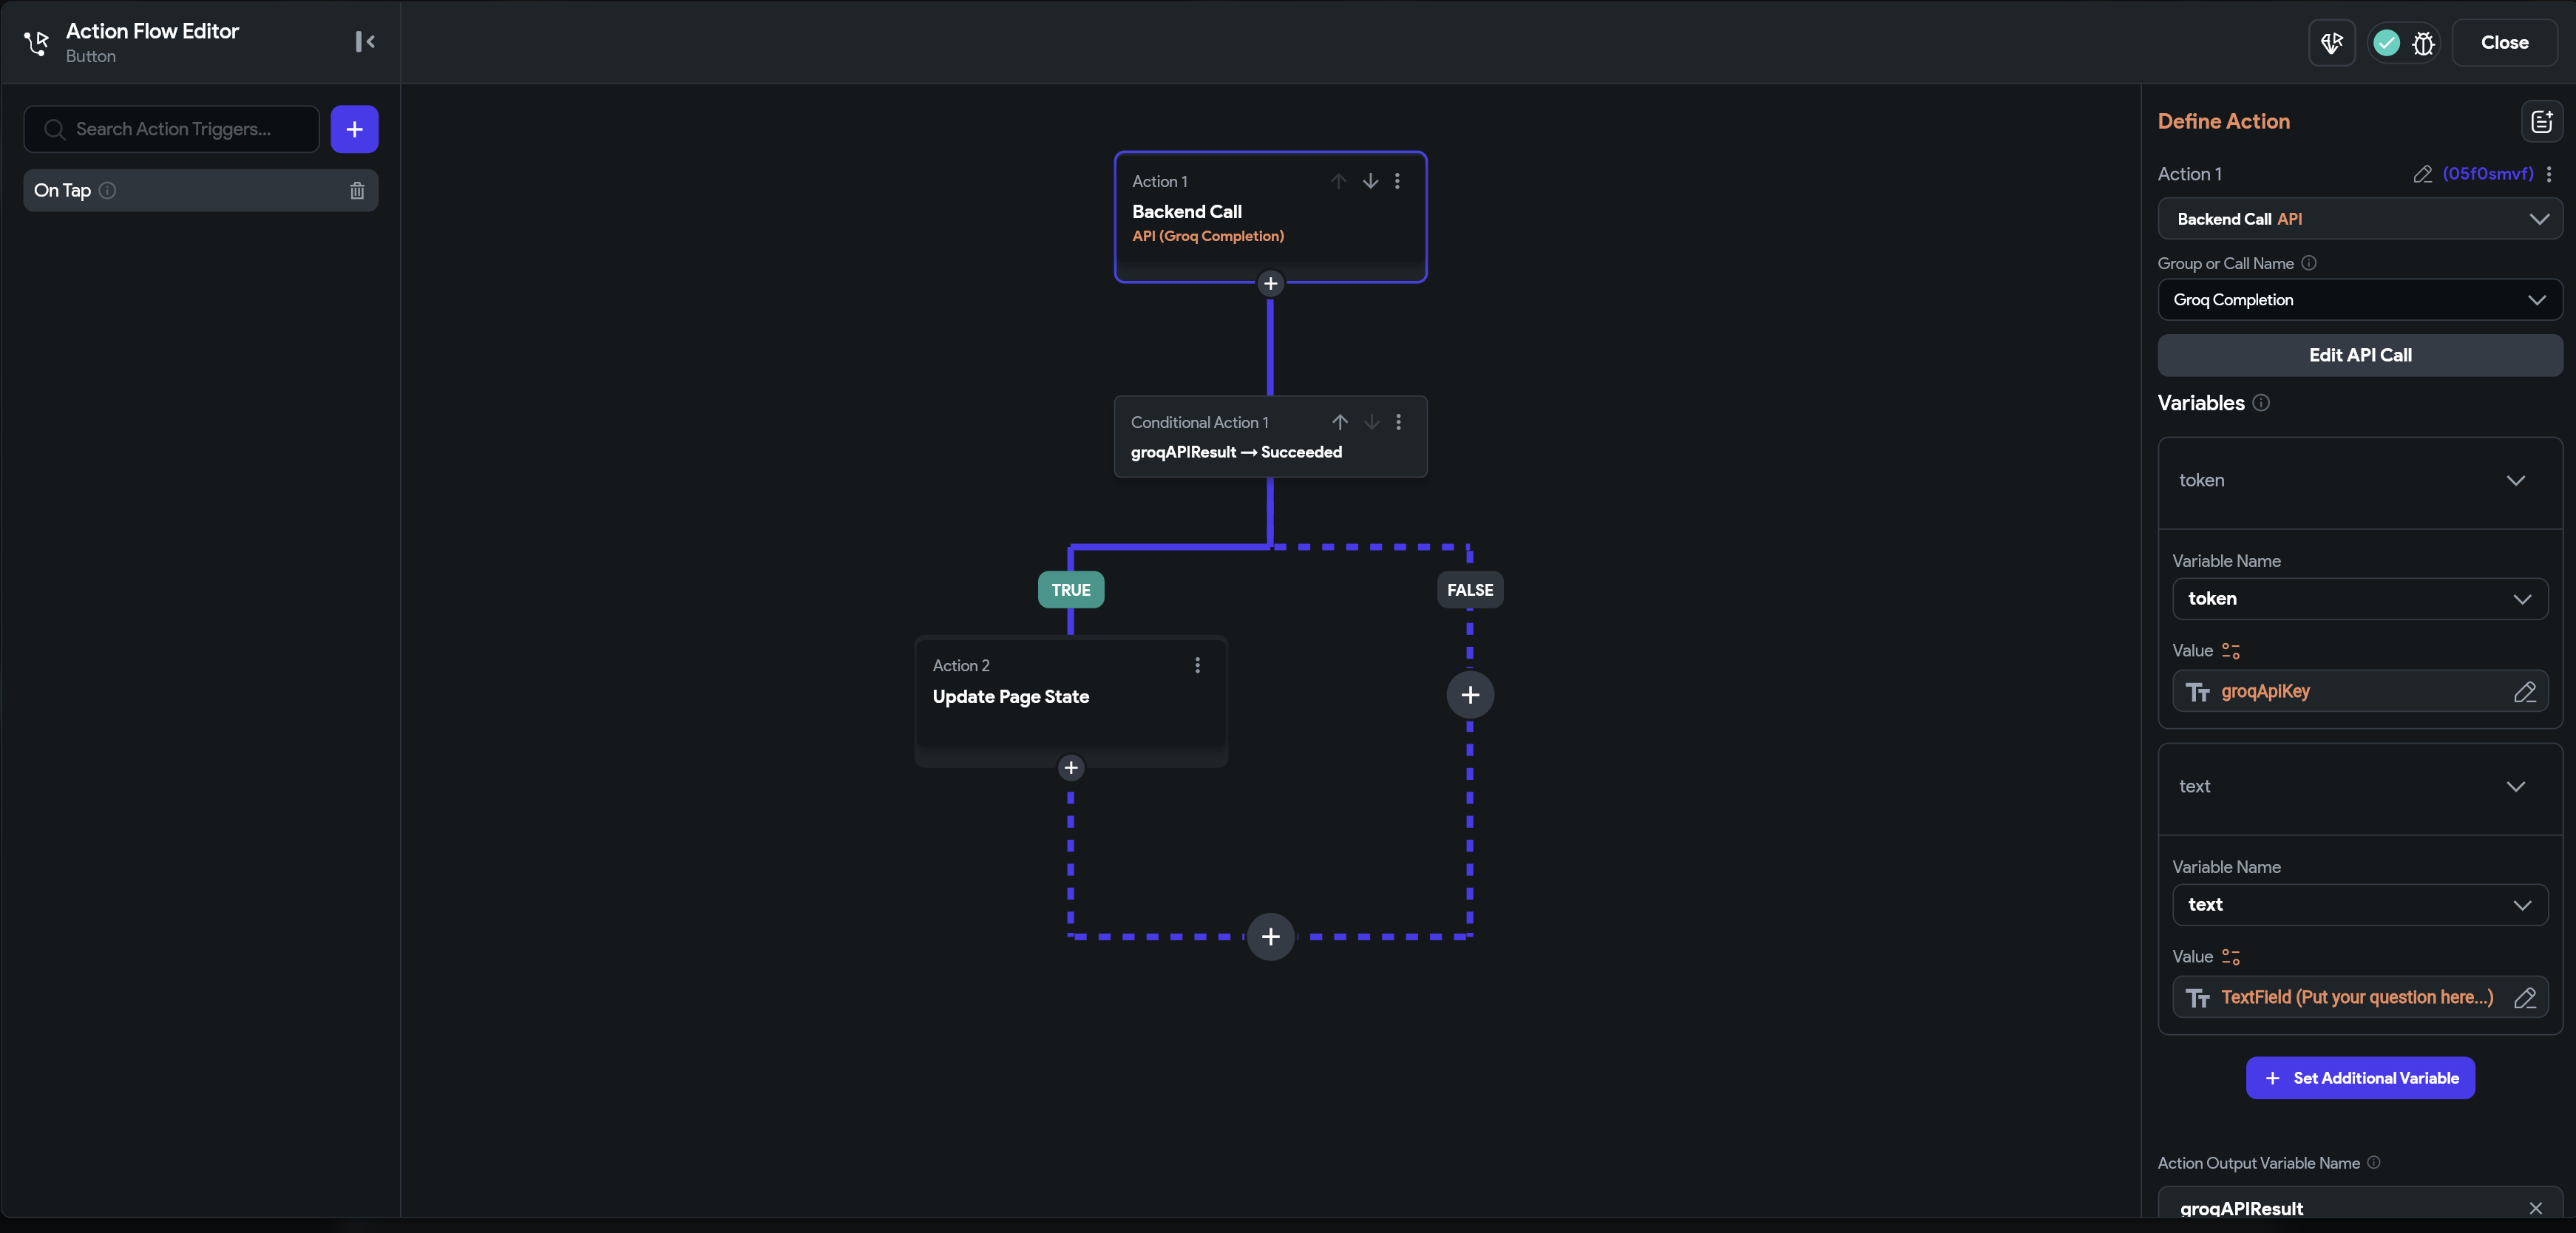This screenshot has width=2576, height=1233.
Task: Click the Edit API Call button
Action: click(x=2360, y=355)
